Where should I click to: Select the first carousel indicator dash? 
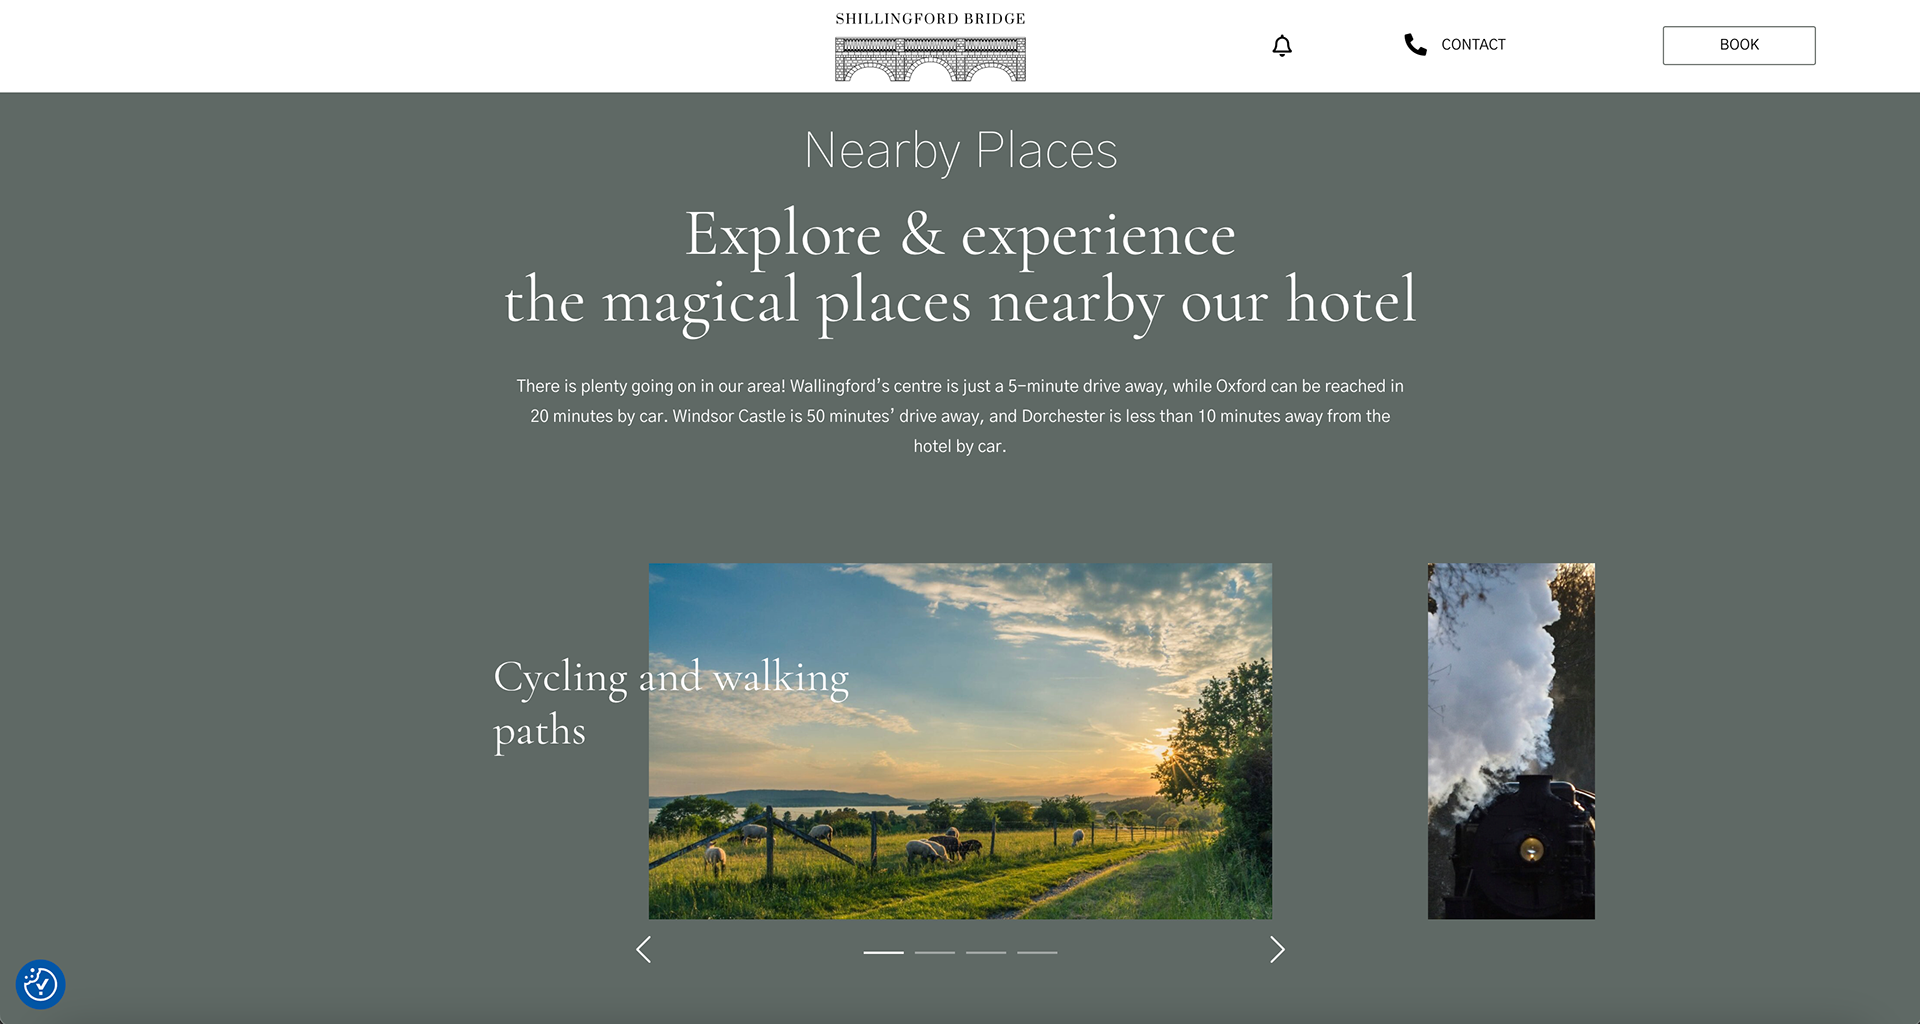click(x=884, y=952)
